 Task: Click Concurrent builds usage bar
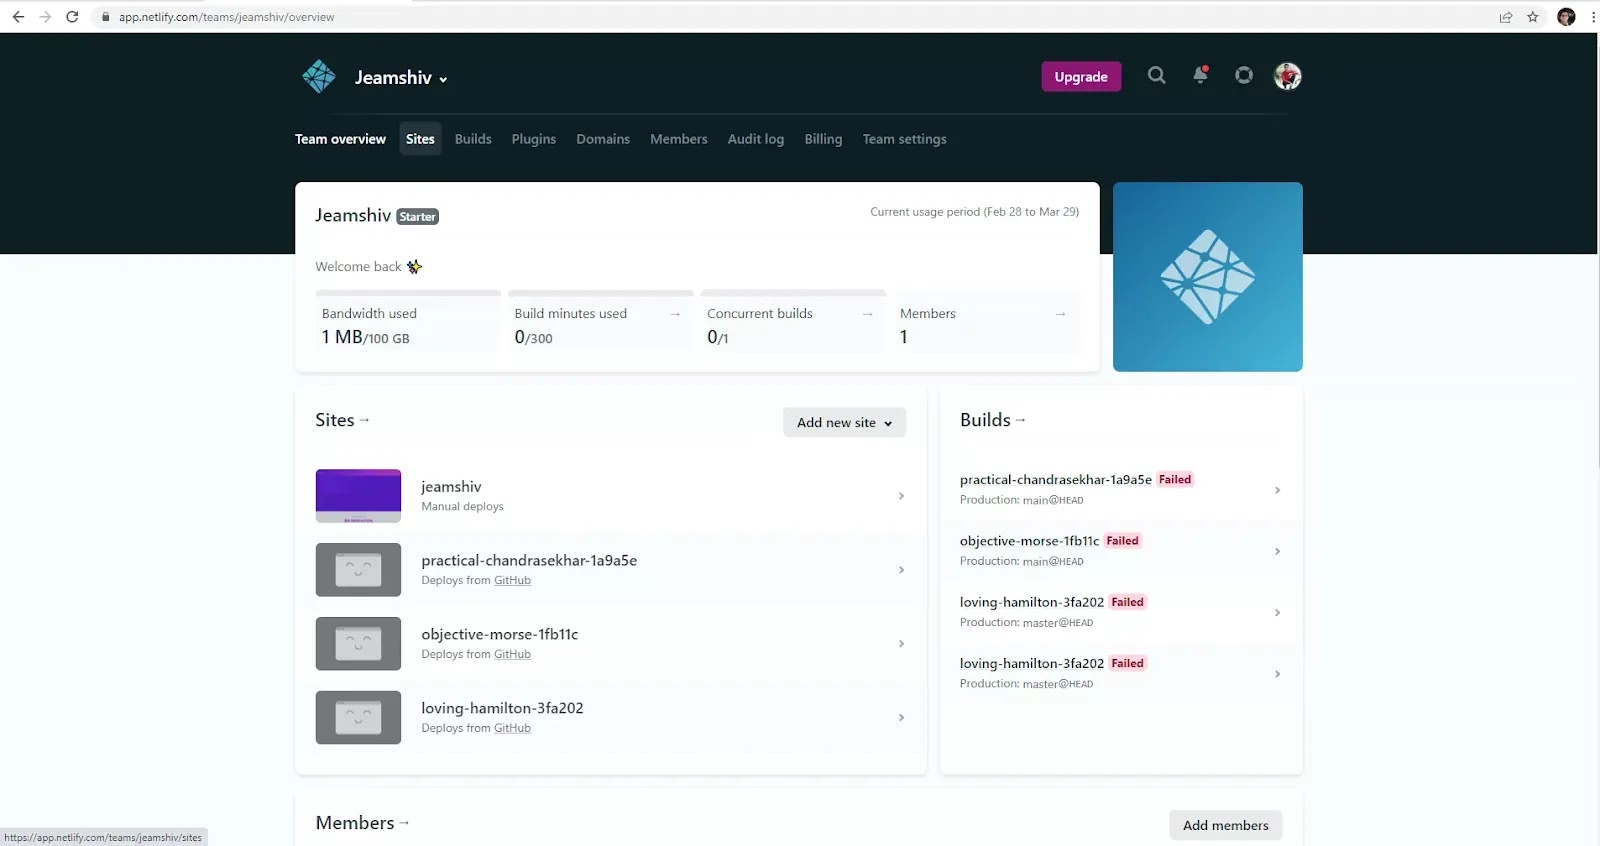pos(794,293)
